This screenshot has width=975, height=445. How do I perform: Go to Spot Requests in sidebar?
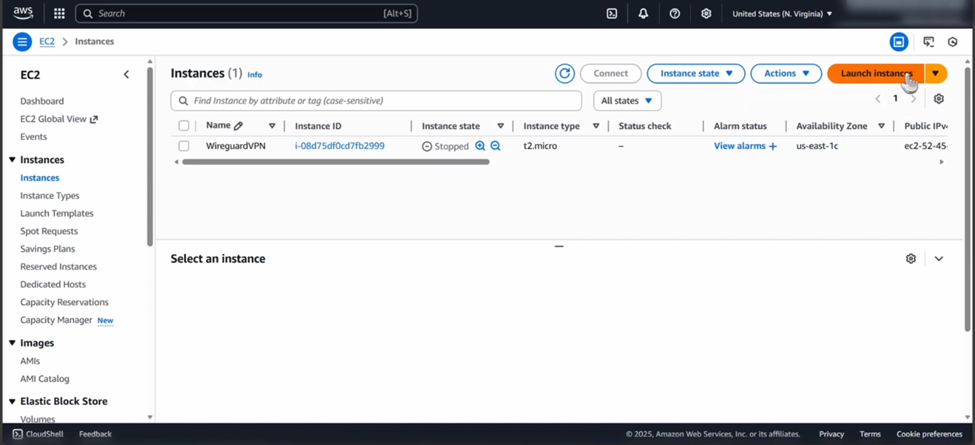click(48, 231)
